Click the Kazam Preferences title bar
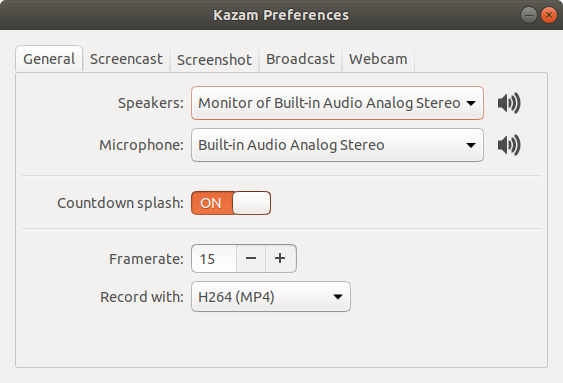This screenshot has width=563, height=383. tap(281, 15)
